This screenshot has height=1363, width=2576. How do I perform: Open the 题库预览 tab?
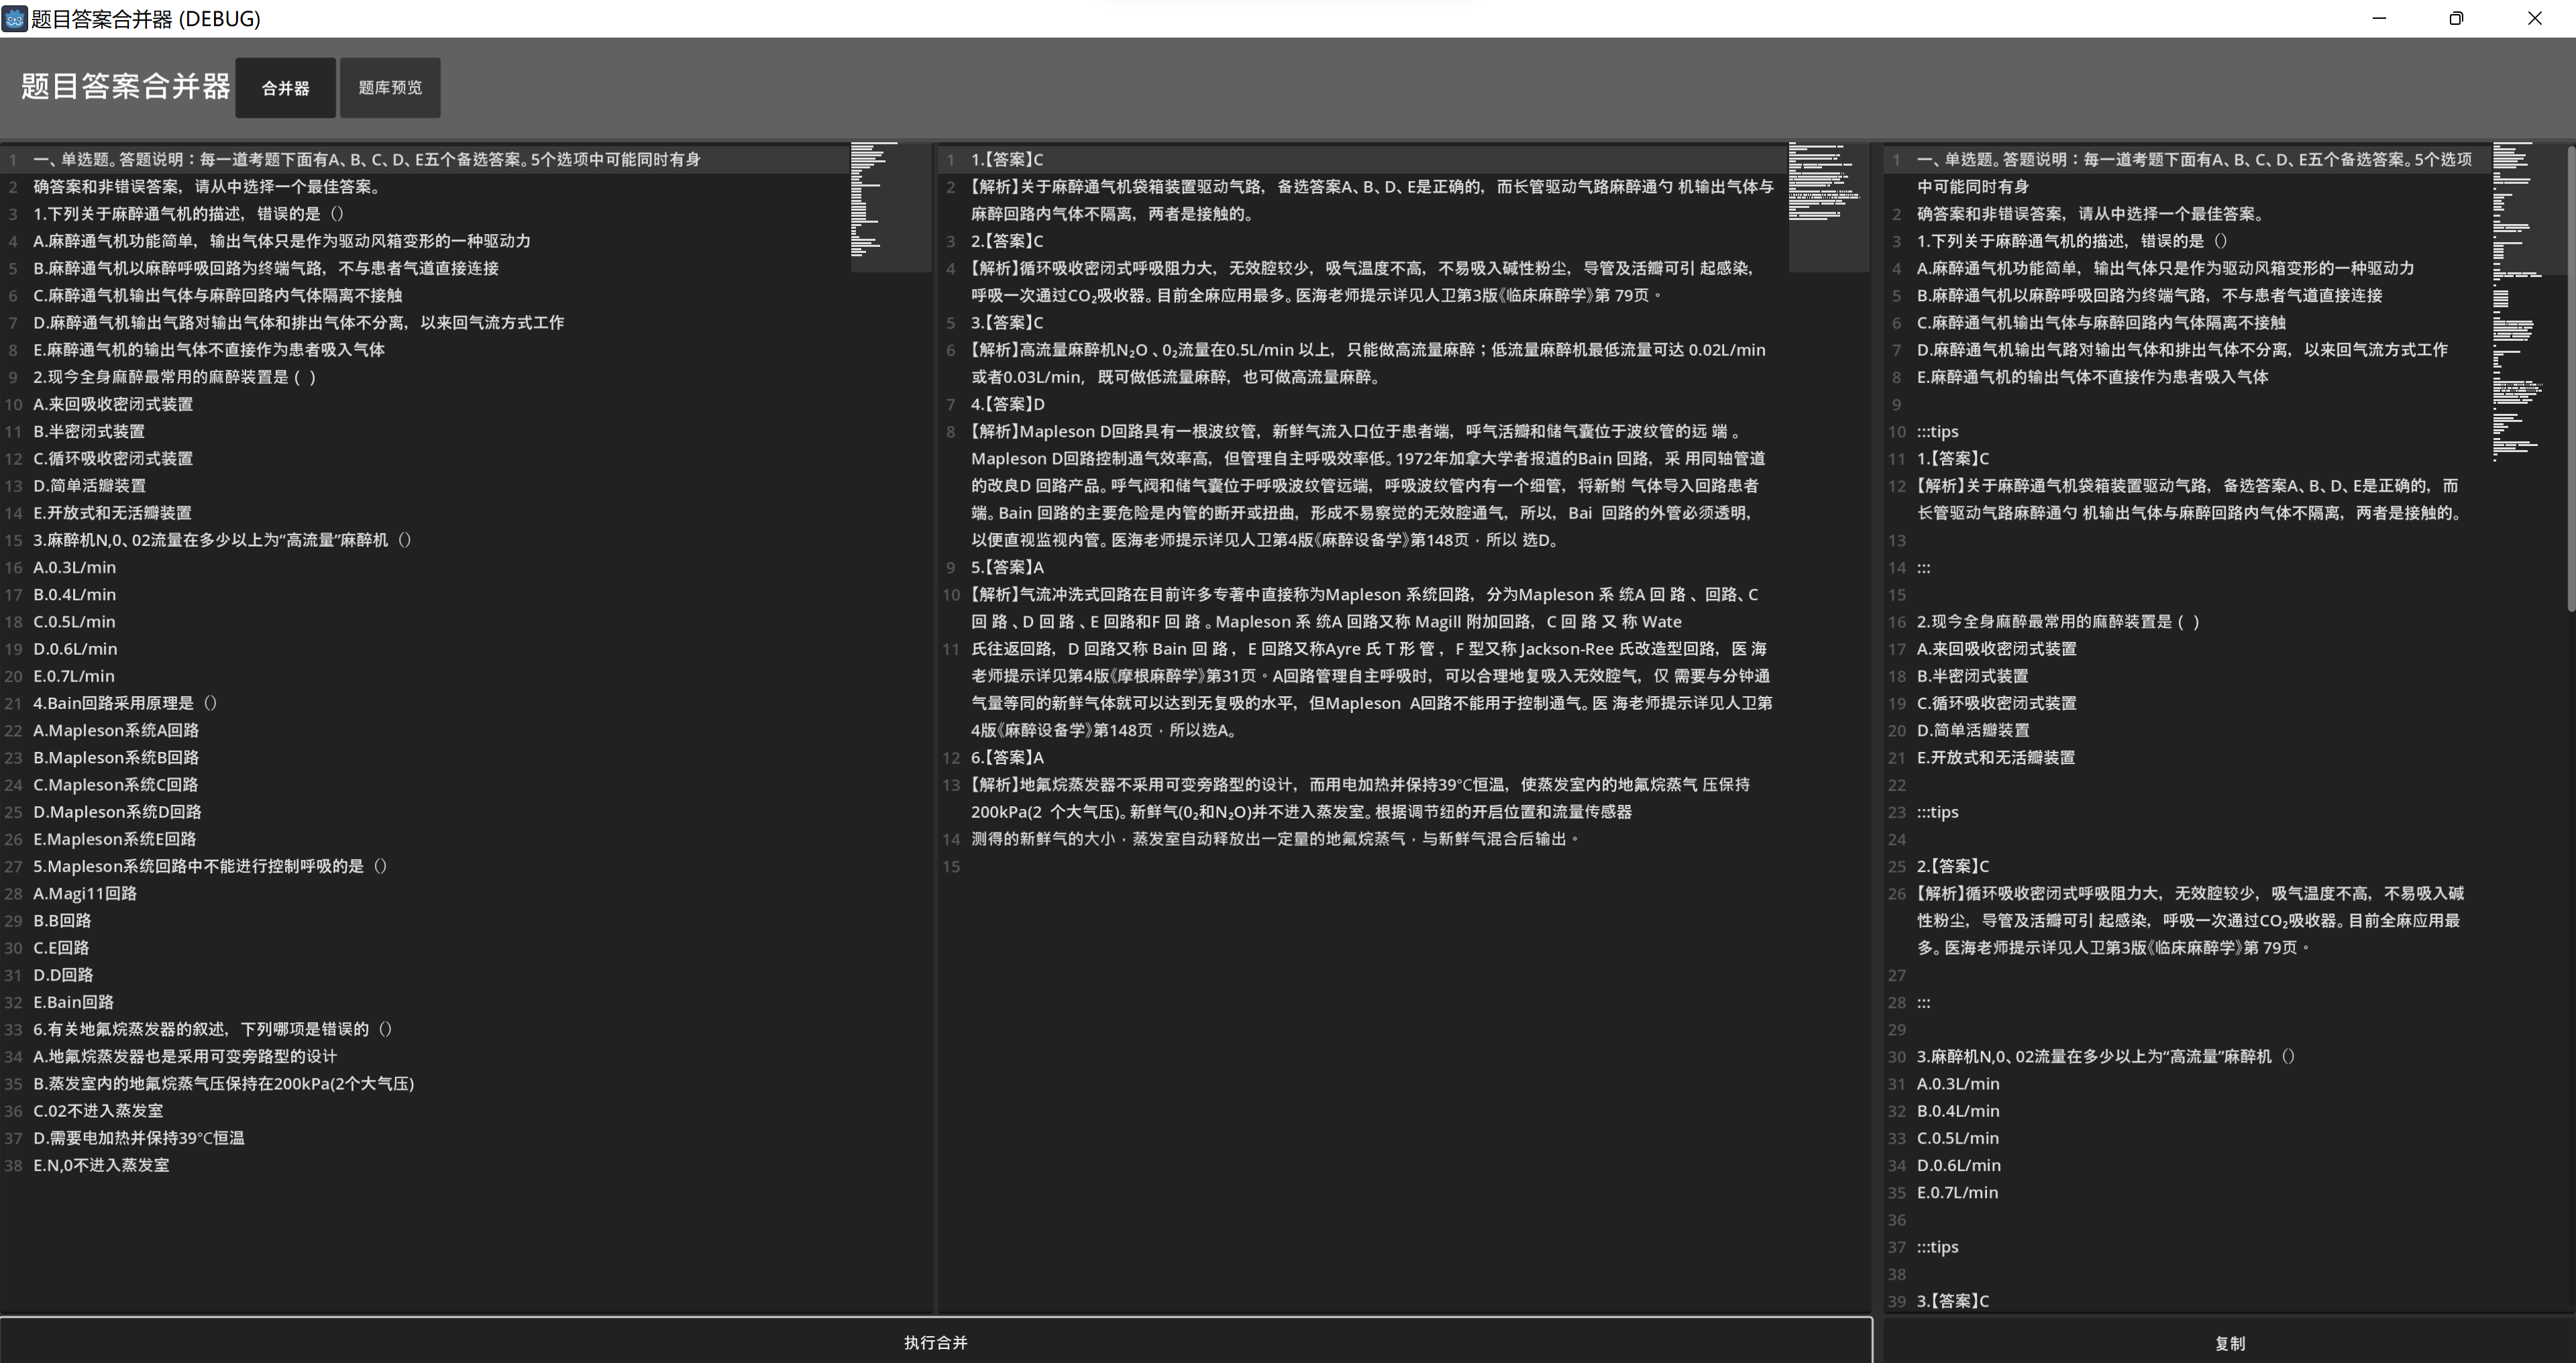(x=390, y=88)
